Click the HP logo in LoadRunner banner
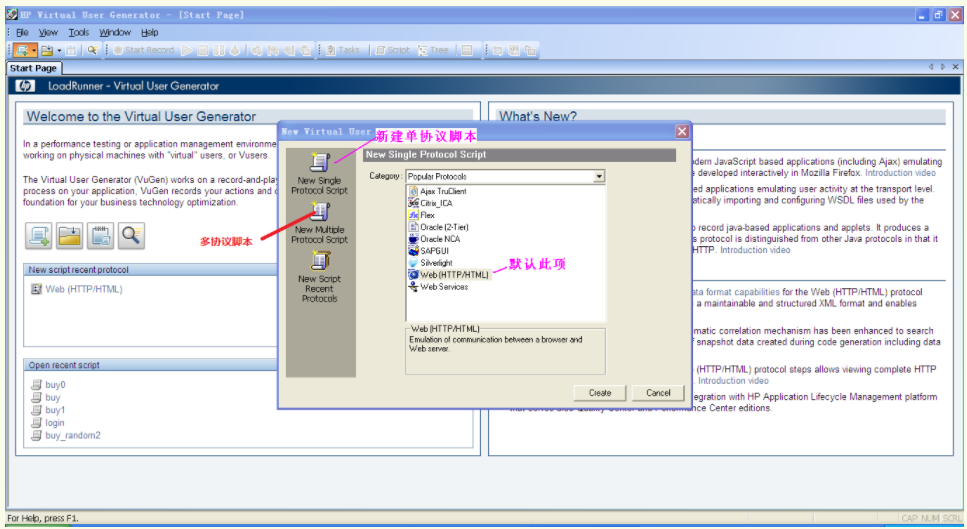 pyautogui.click(x=25, y=86)
